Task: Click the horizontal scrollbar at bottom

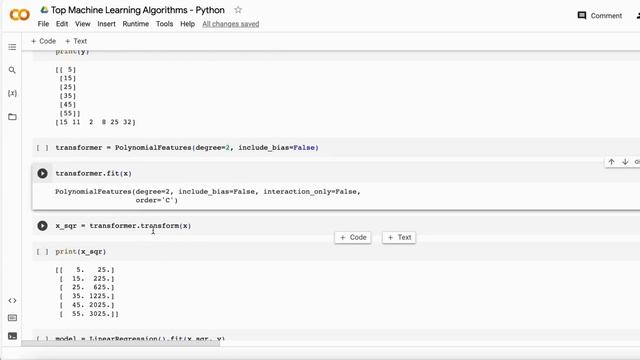Action: tap(121, 343)
